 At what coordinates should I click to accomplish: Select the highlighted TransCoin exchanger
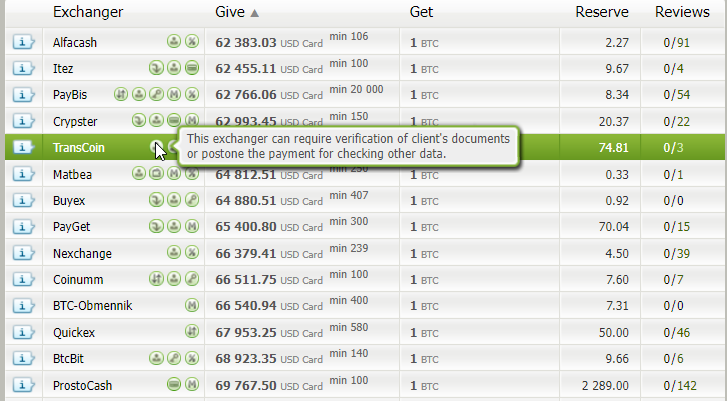pos(79,147)
